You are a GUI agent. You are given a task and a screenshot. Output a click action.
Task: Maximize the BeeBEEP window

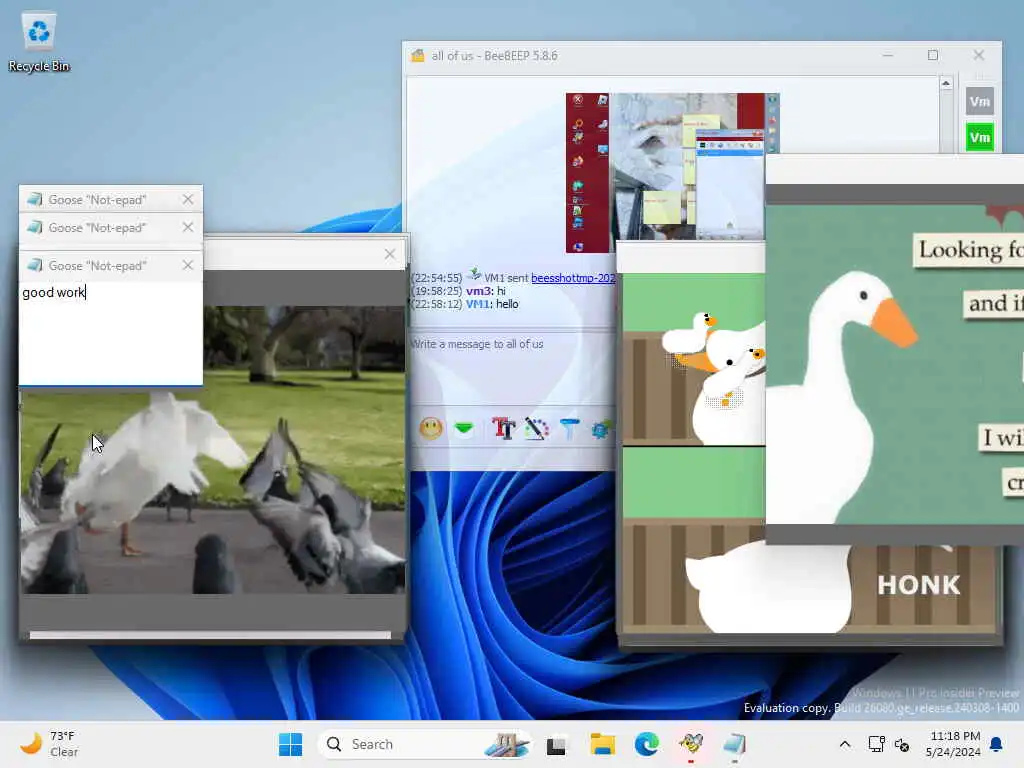(x=933, y=56)
